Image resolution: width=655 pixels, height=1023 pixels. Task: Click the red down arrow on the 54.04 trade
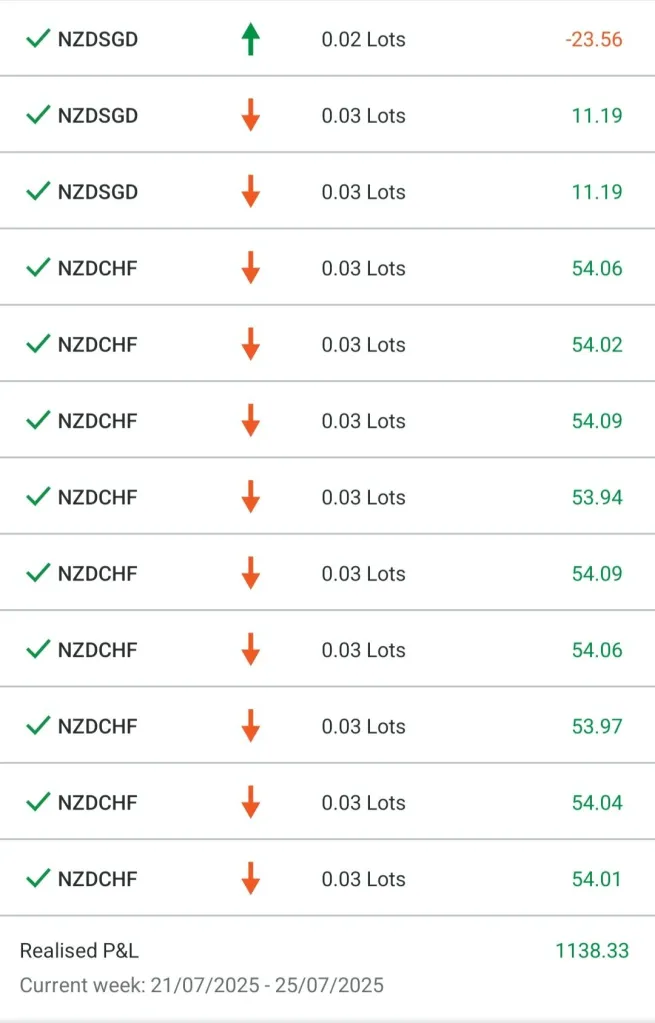(250, 802)
